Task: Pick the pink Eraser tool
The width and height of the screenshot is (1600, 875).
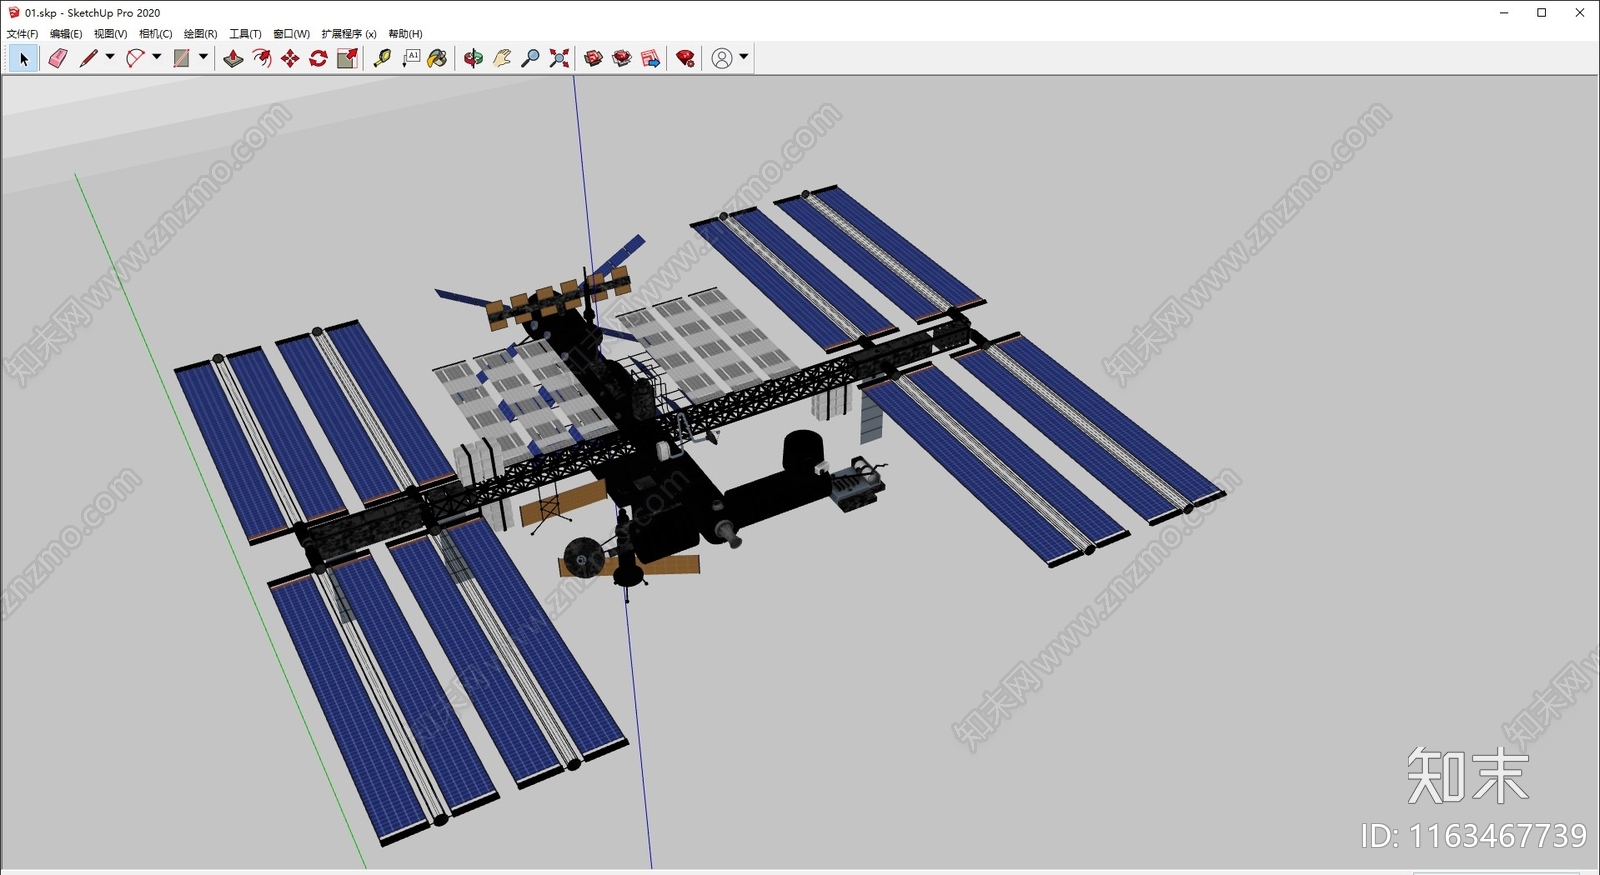Action: (57, 59)
